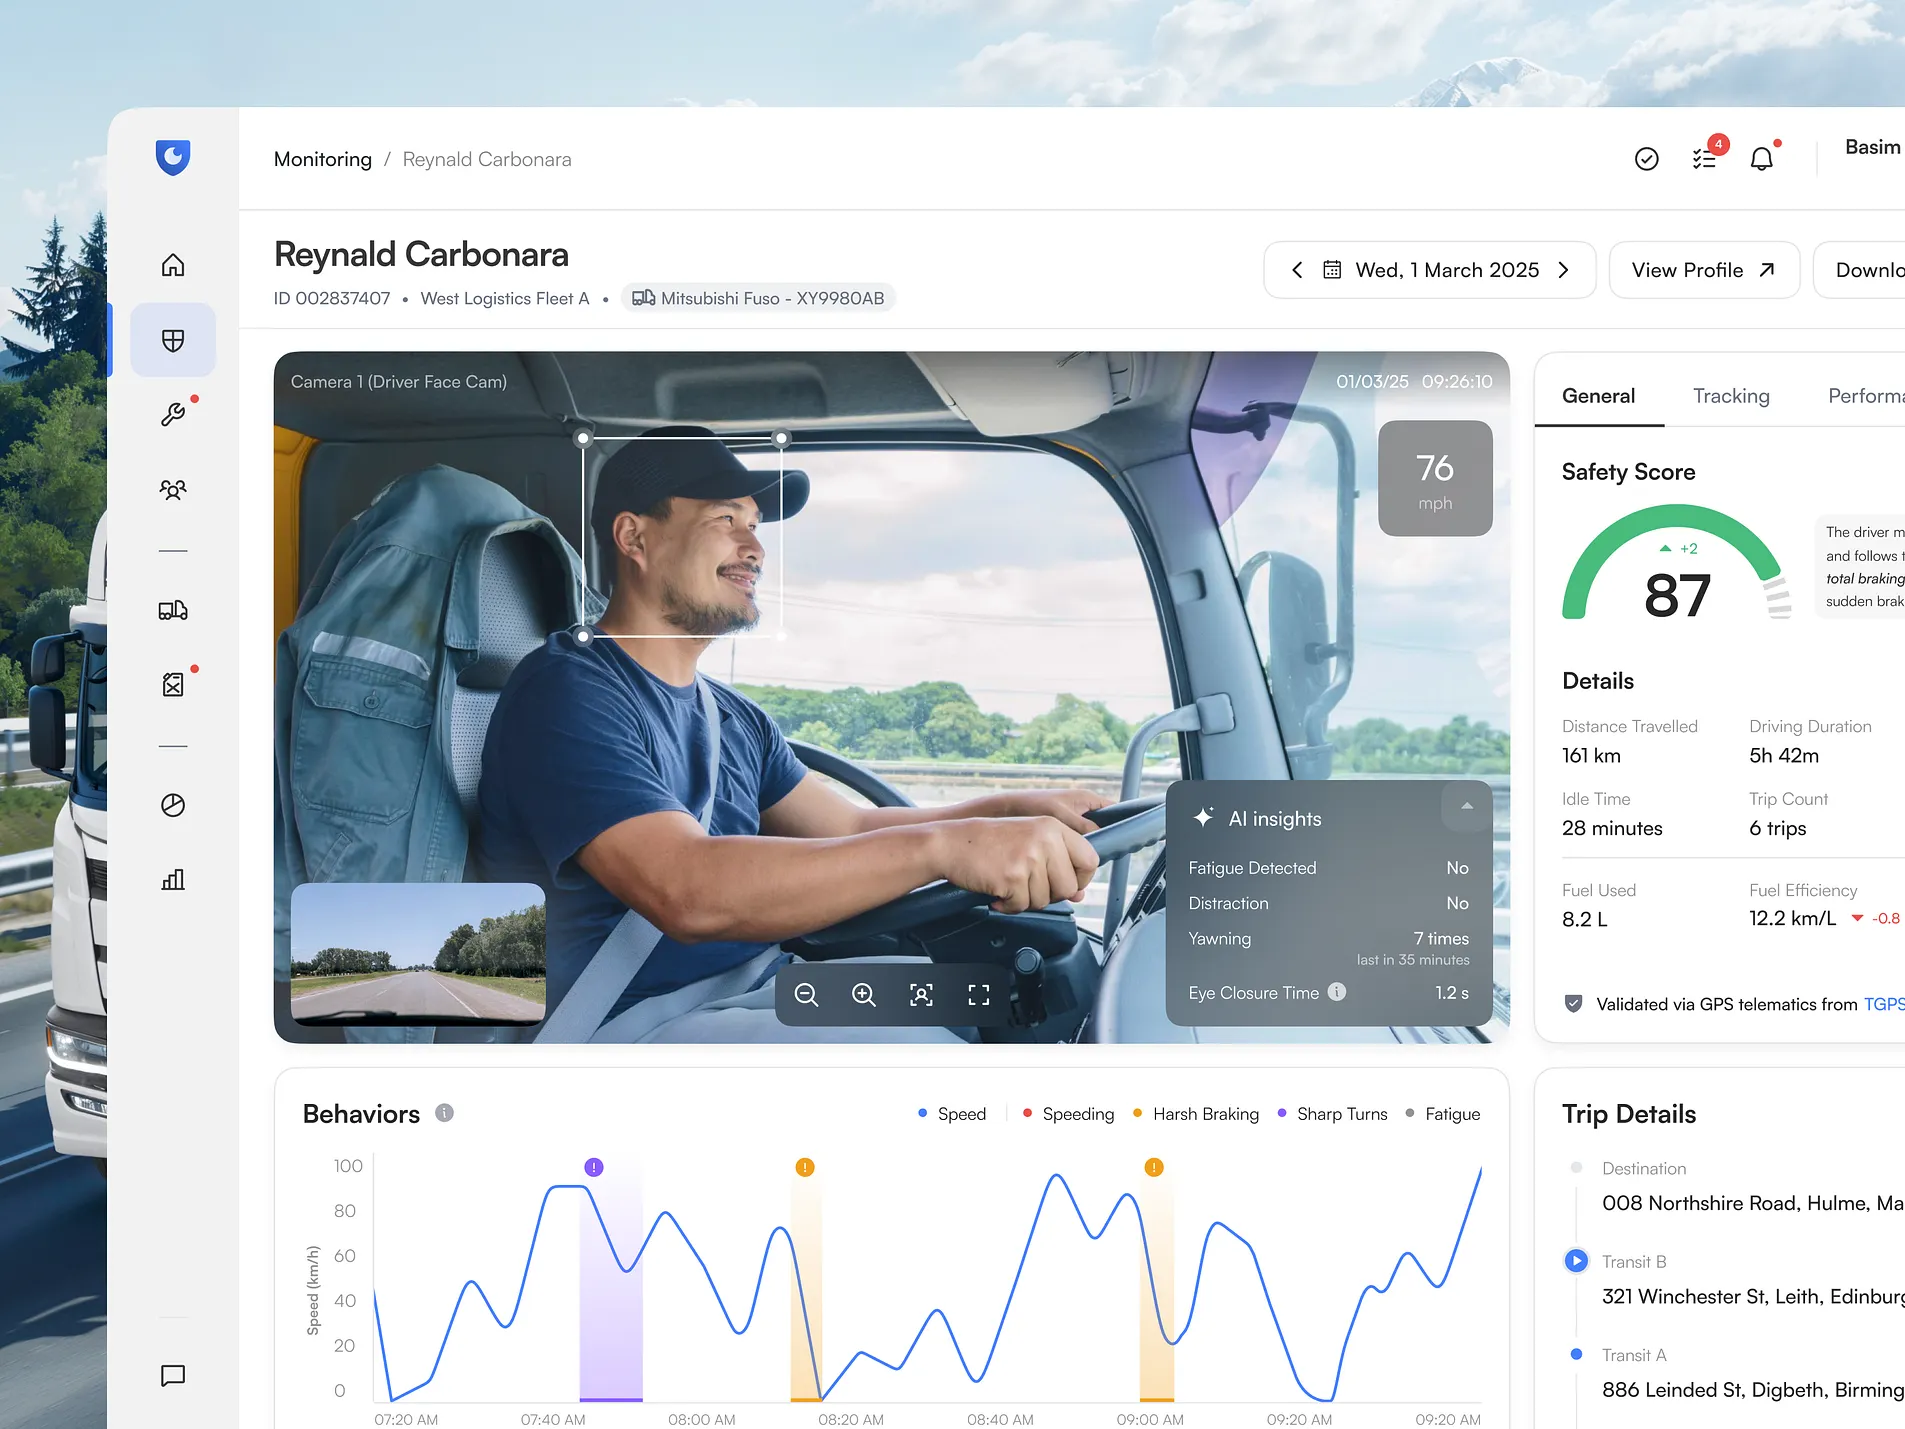
Task: Click the 76 mph speed indicator
Action: [x=1435, y=478]
